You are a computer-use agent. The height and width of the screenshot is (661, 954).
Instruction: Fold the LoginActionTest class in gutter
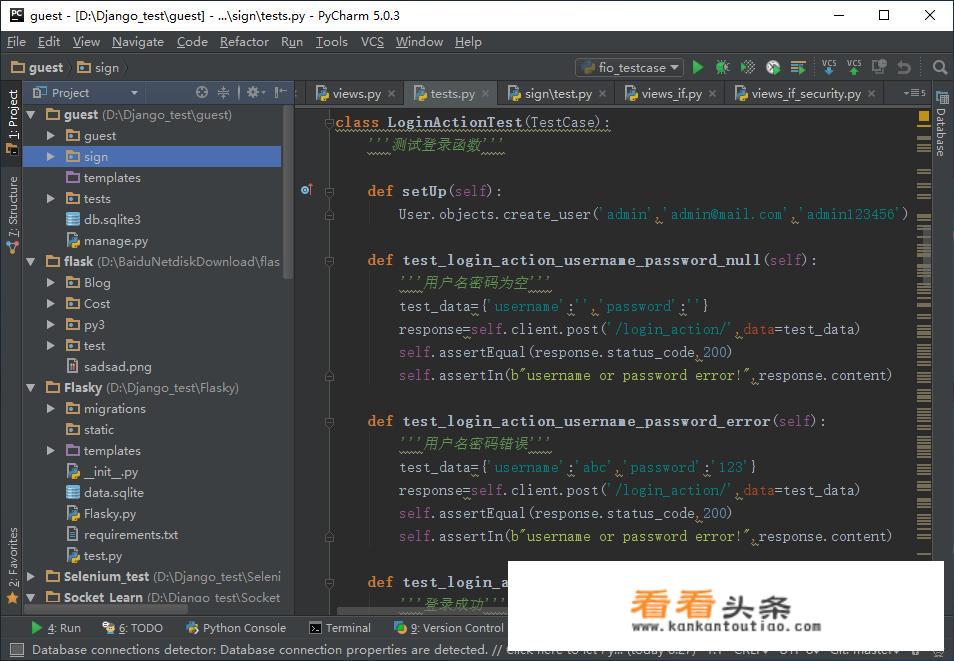(x=329, y=123)
